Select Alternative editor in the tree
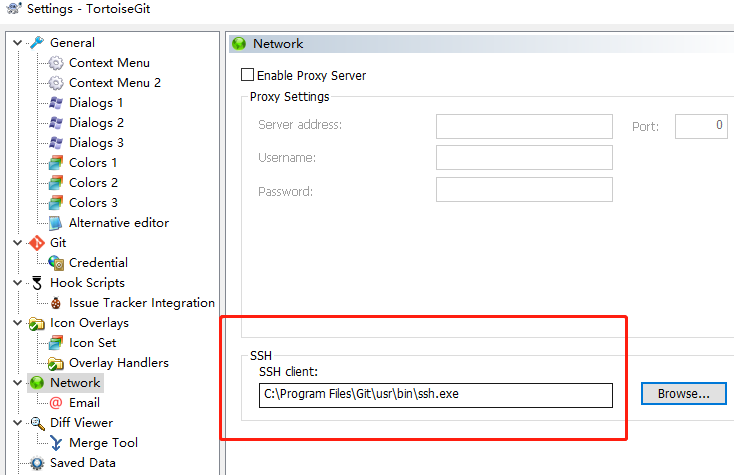Screen dimensions: 734x475 pos(119,223)
